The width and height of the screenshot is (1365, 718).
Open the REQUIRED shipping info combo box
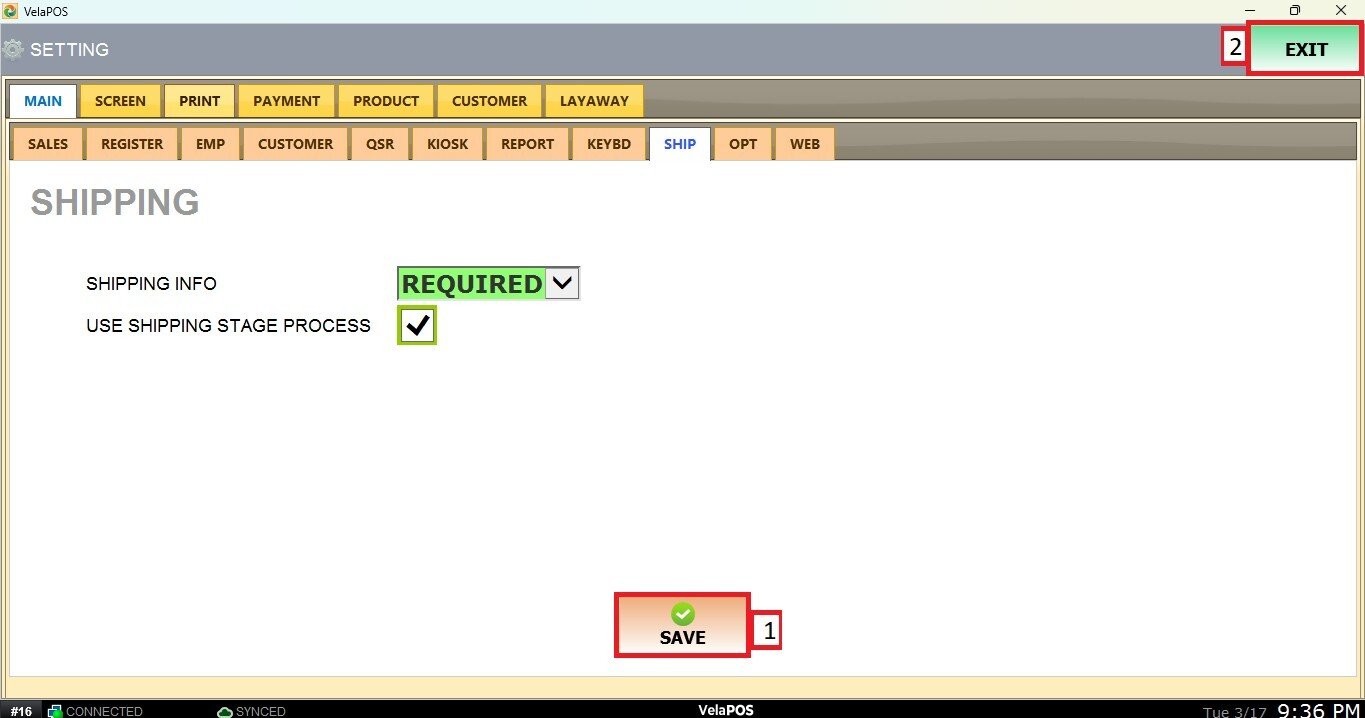(x=472, y=284)
